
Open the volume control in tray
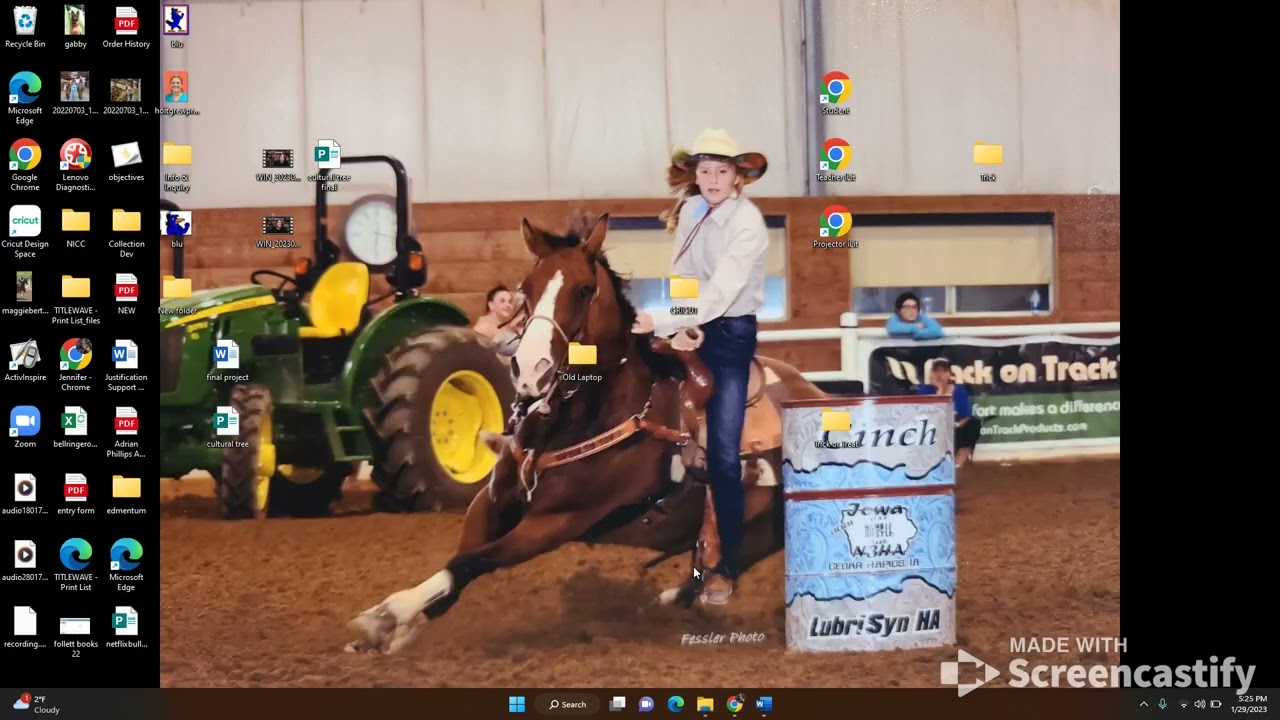coord(1199,704)
